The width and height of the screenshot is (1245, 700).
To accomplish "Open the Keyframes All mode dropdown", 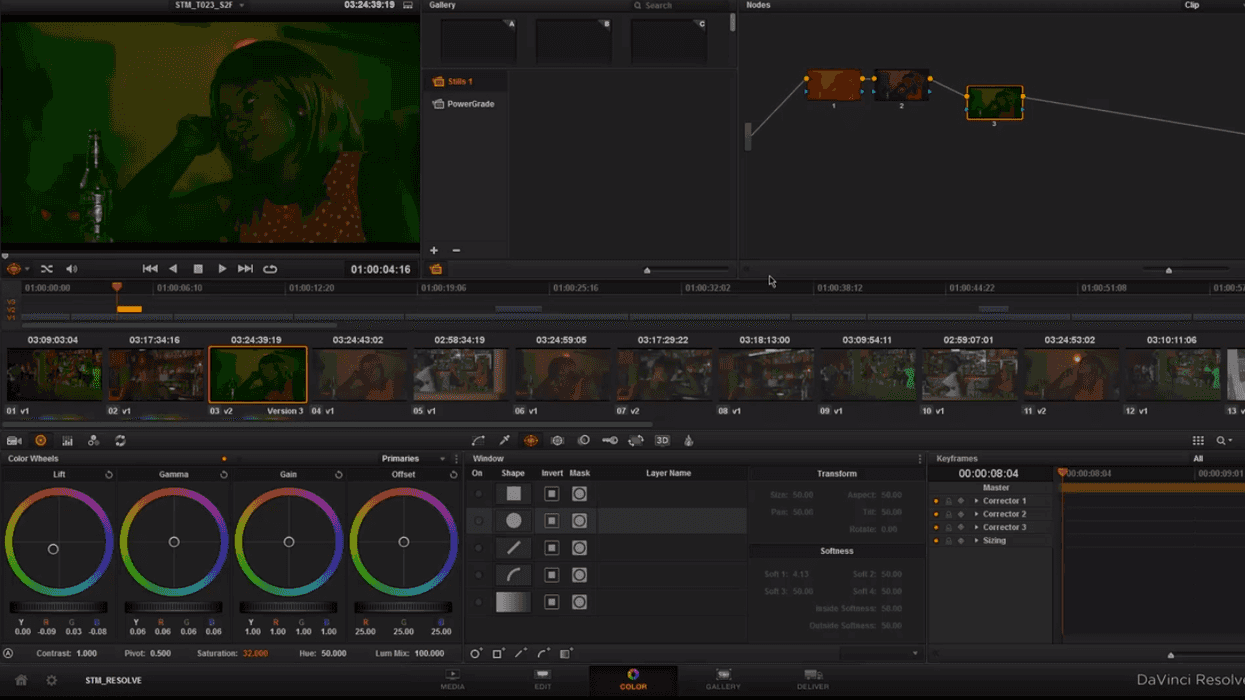I will (1198, 459).
